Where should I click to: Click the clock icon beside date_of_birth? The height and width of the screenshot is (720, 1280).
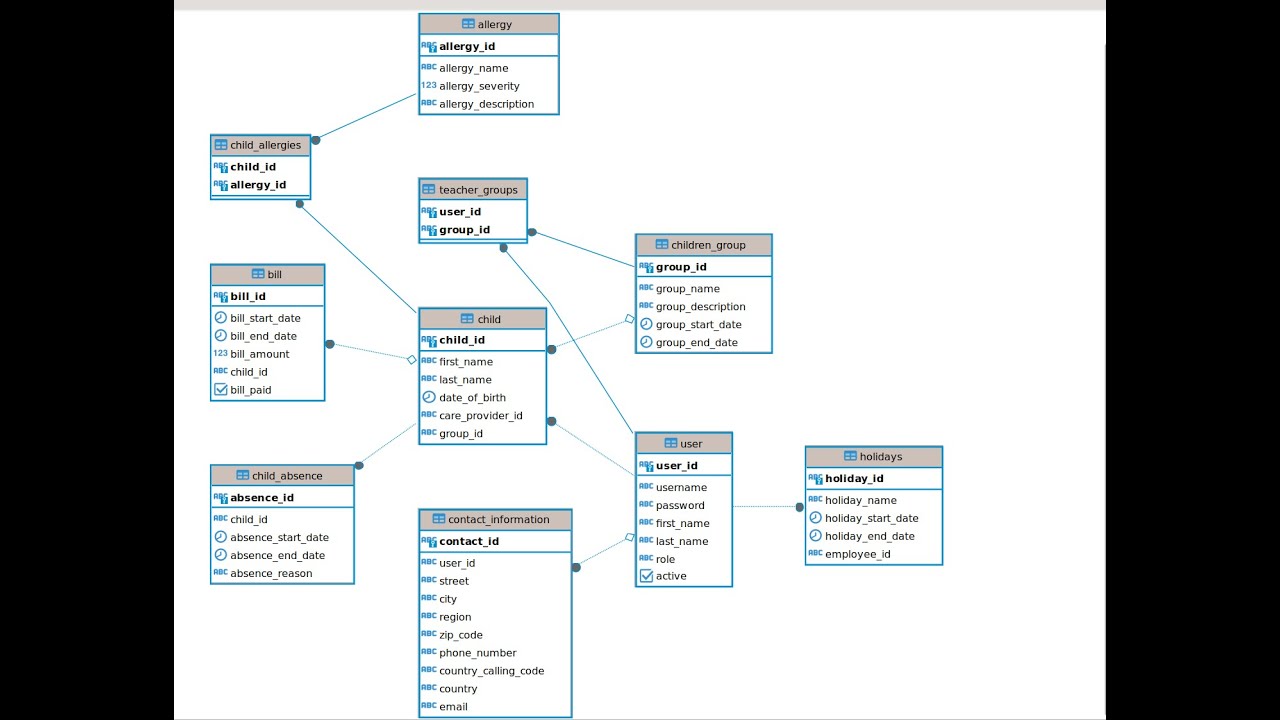429,397
